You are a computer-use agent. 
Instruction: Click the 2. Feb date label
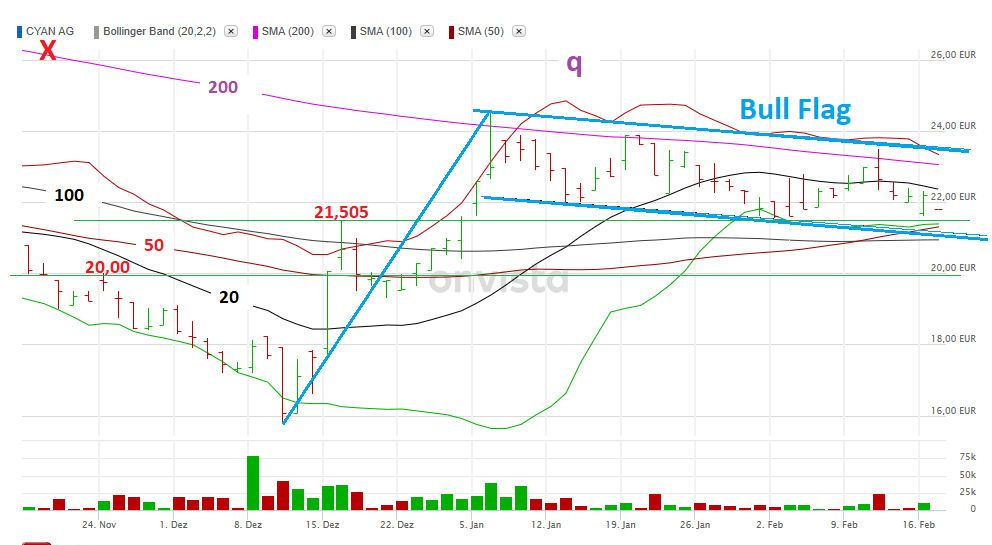770,524
